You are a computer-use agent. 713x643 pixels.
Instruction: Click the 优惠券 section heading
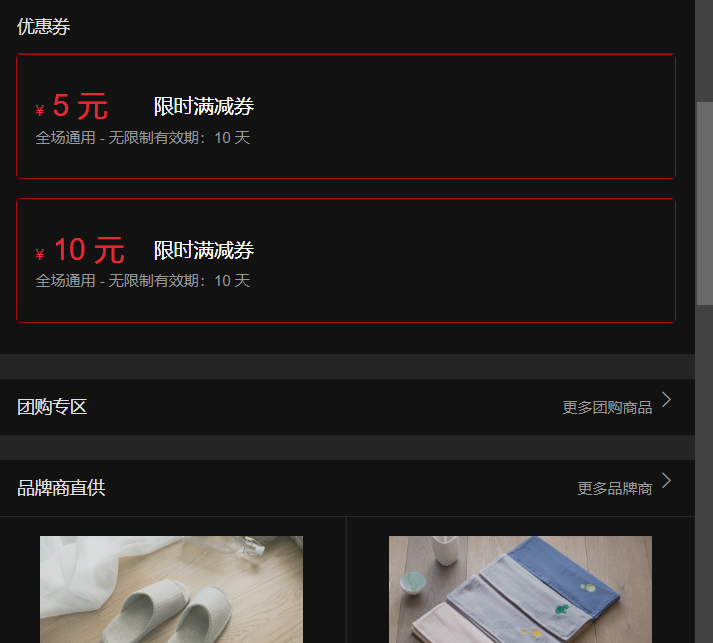tap(44, 26)
